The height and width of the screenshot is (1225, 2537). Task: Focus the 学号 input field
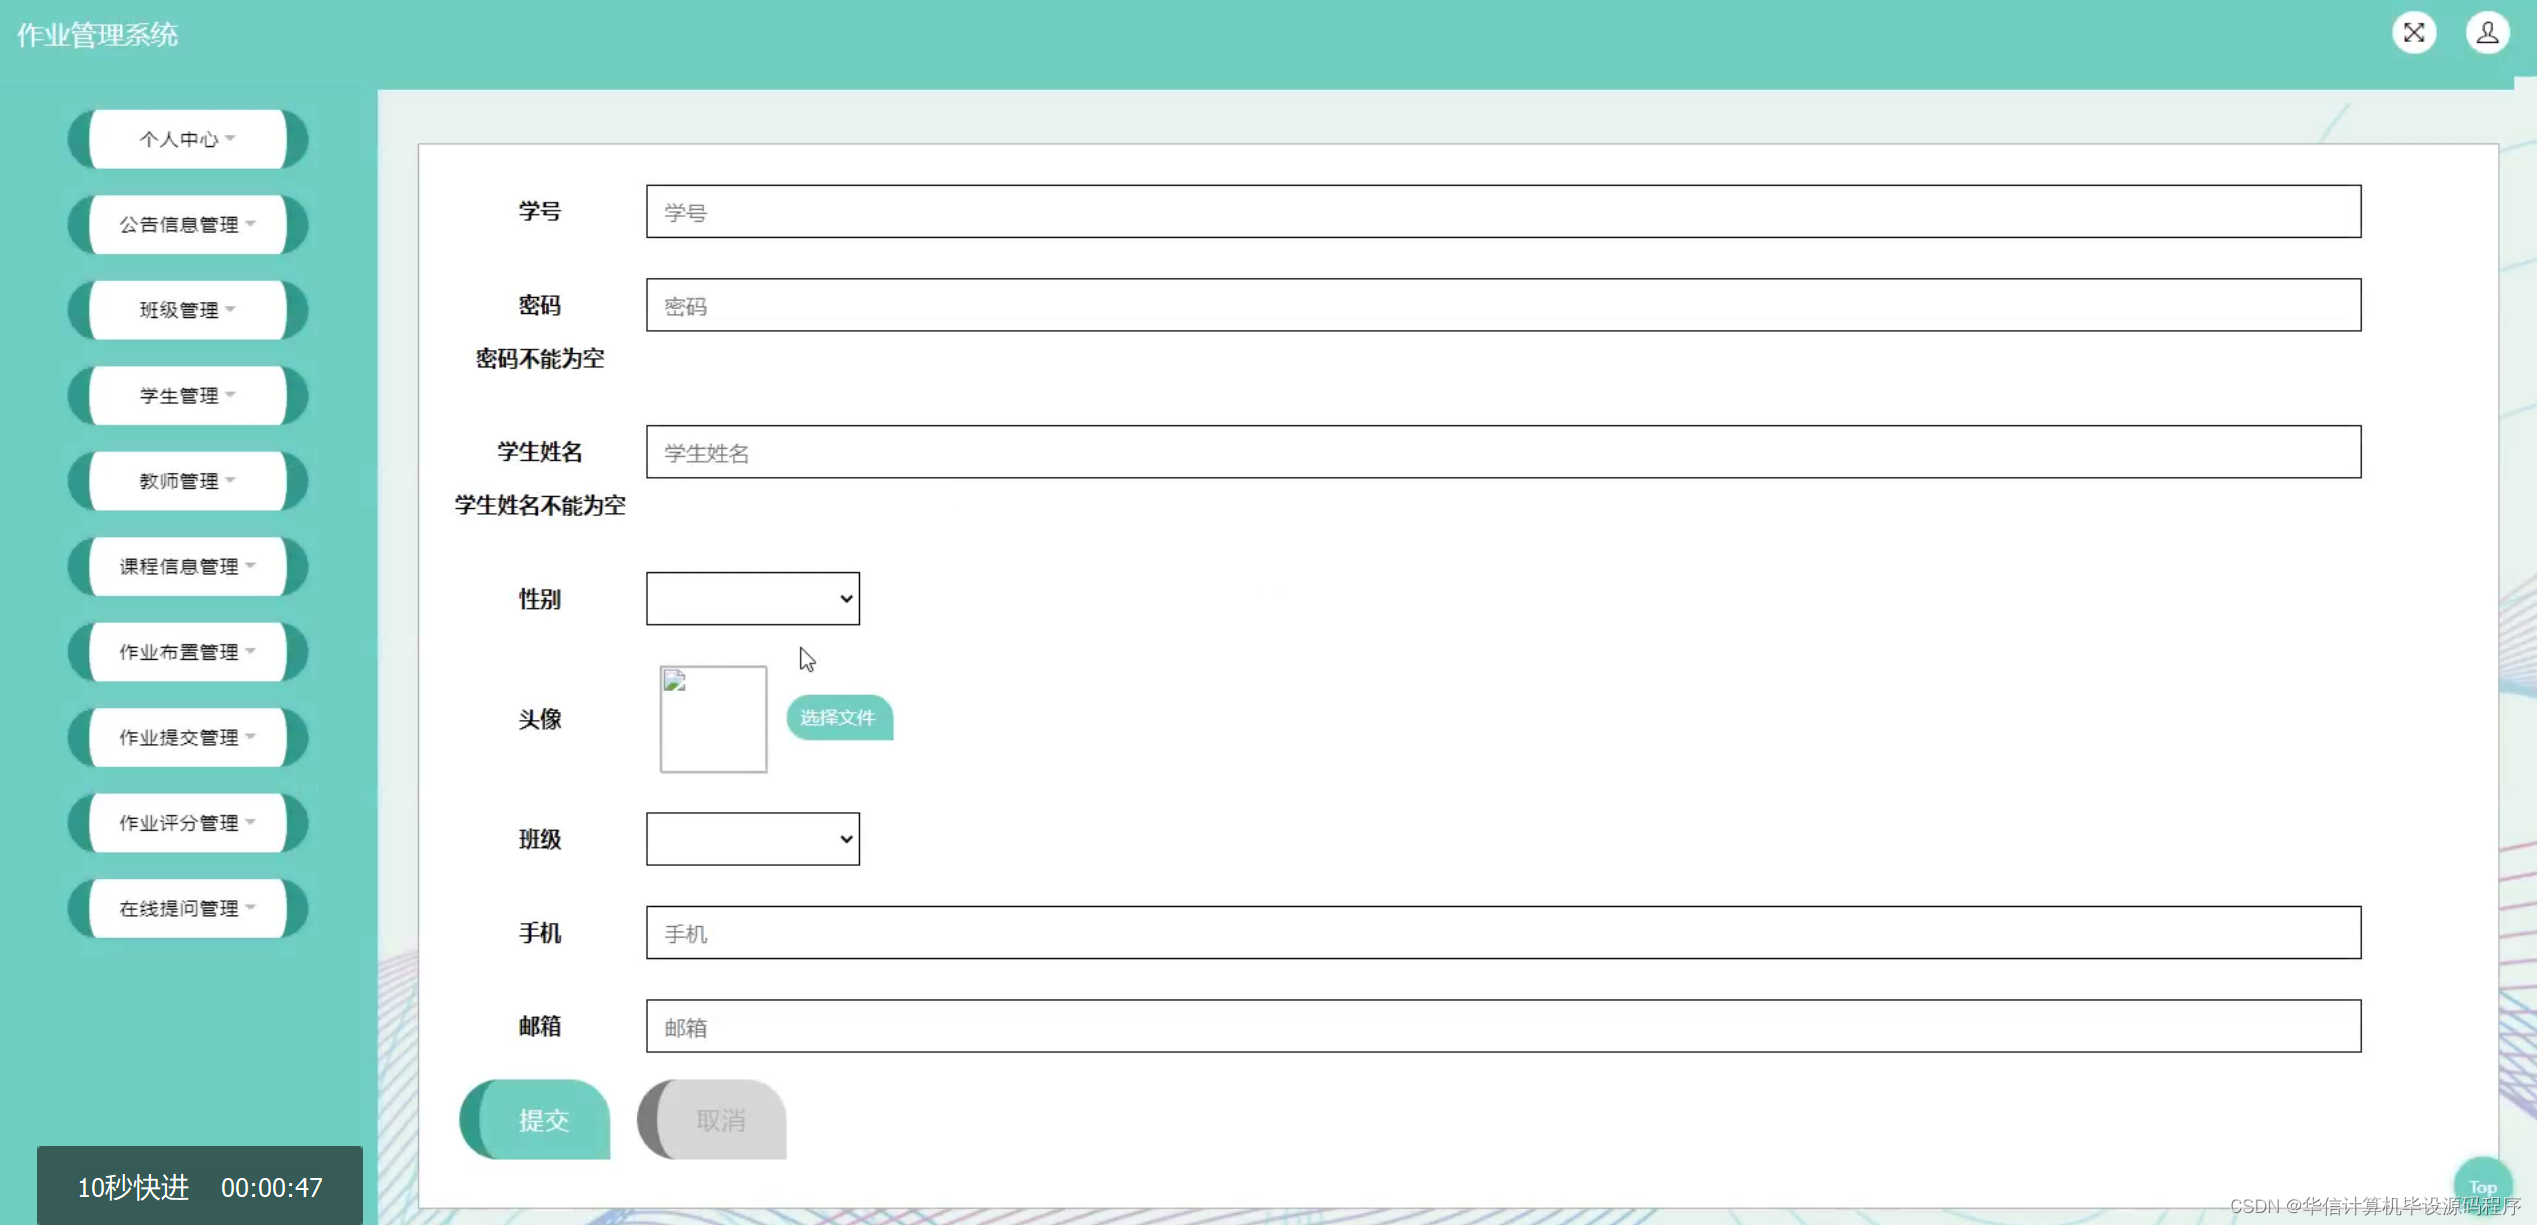pyautogui.click(x=1502, y=211)
